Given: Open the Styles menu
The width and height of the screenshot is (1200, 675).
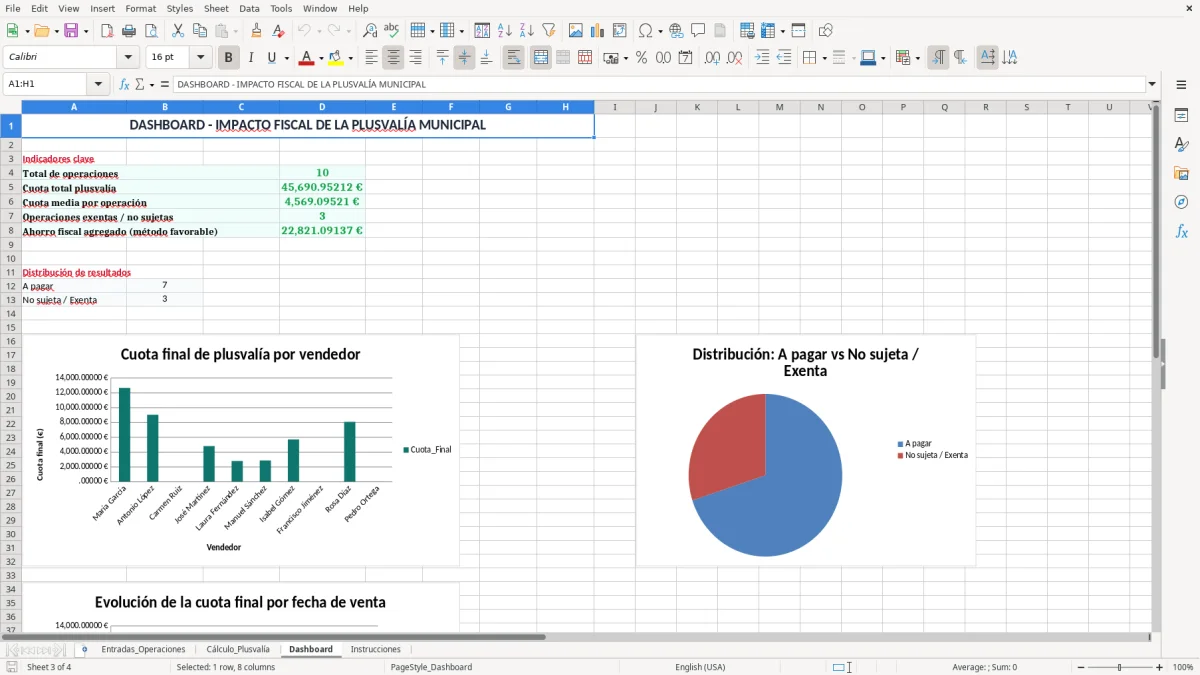Looking at the screenshot, I should pos(180,8).
